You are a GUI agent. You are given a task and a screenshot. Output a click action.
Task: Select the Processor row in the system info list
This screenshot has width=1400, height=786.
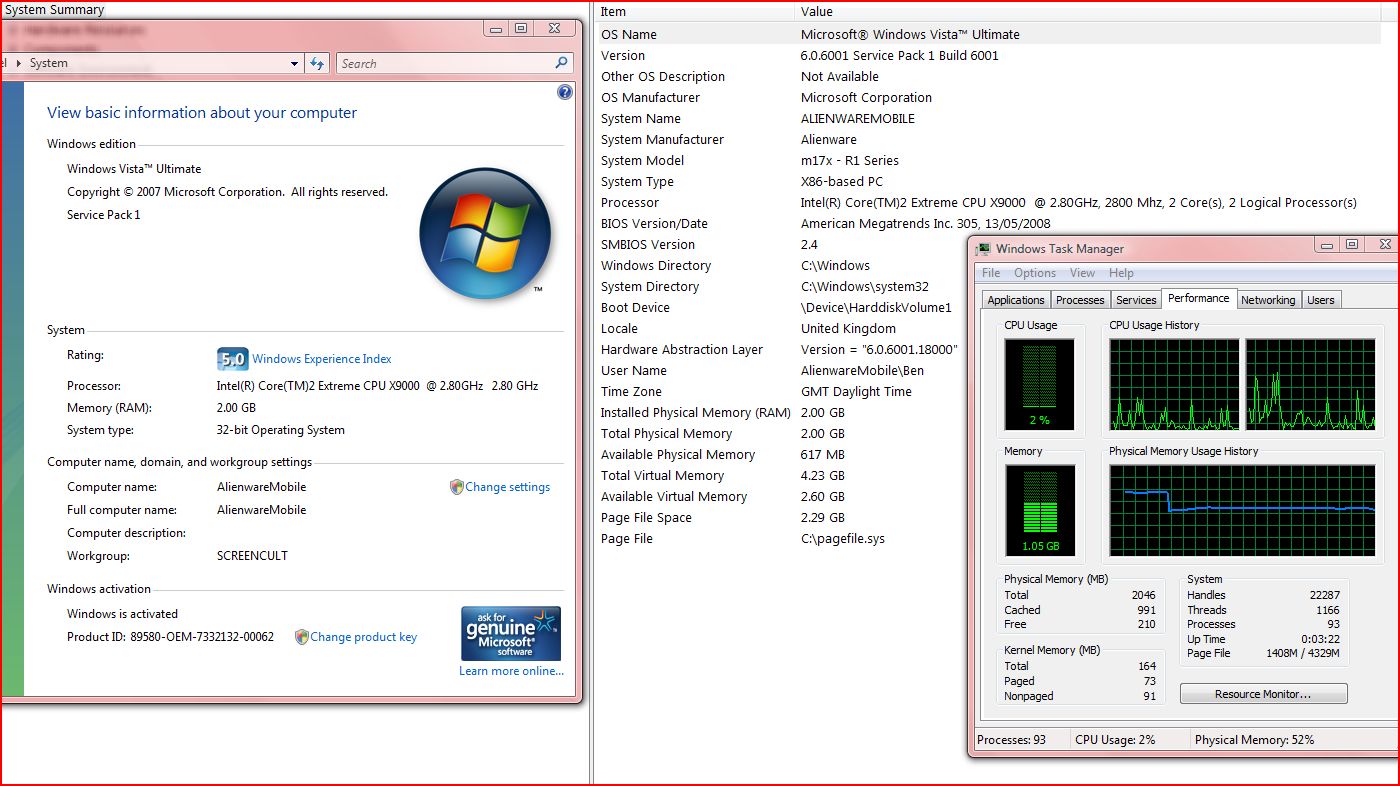[x=988, y=202]
